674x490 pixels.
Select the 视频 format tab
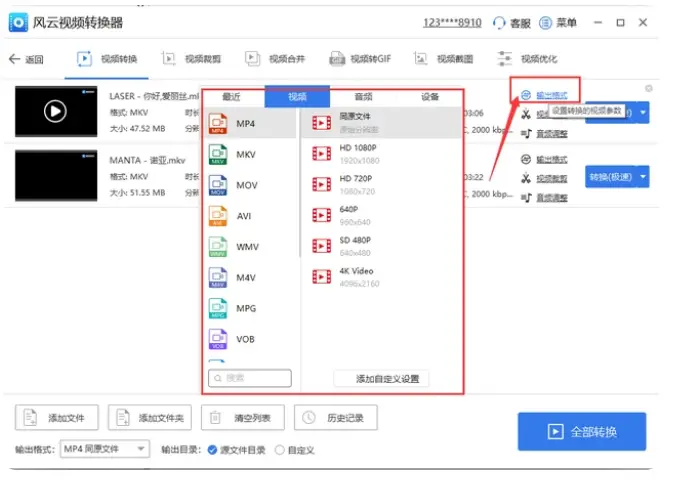pos(297,97)
